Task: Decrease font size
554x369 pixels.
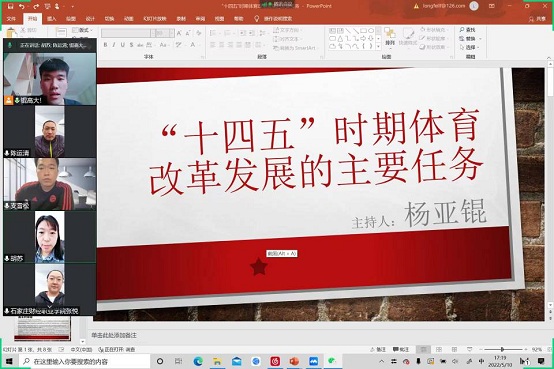Action: tap(188, 33)
